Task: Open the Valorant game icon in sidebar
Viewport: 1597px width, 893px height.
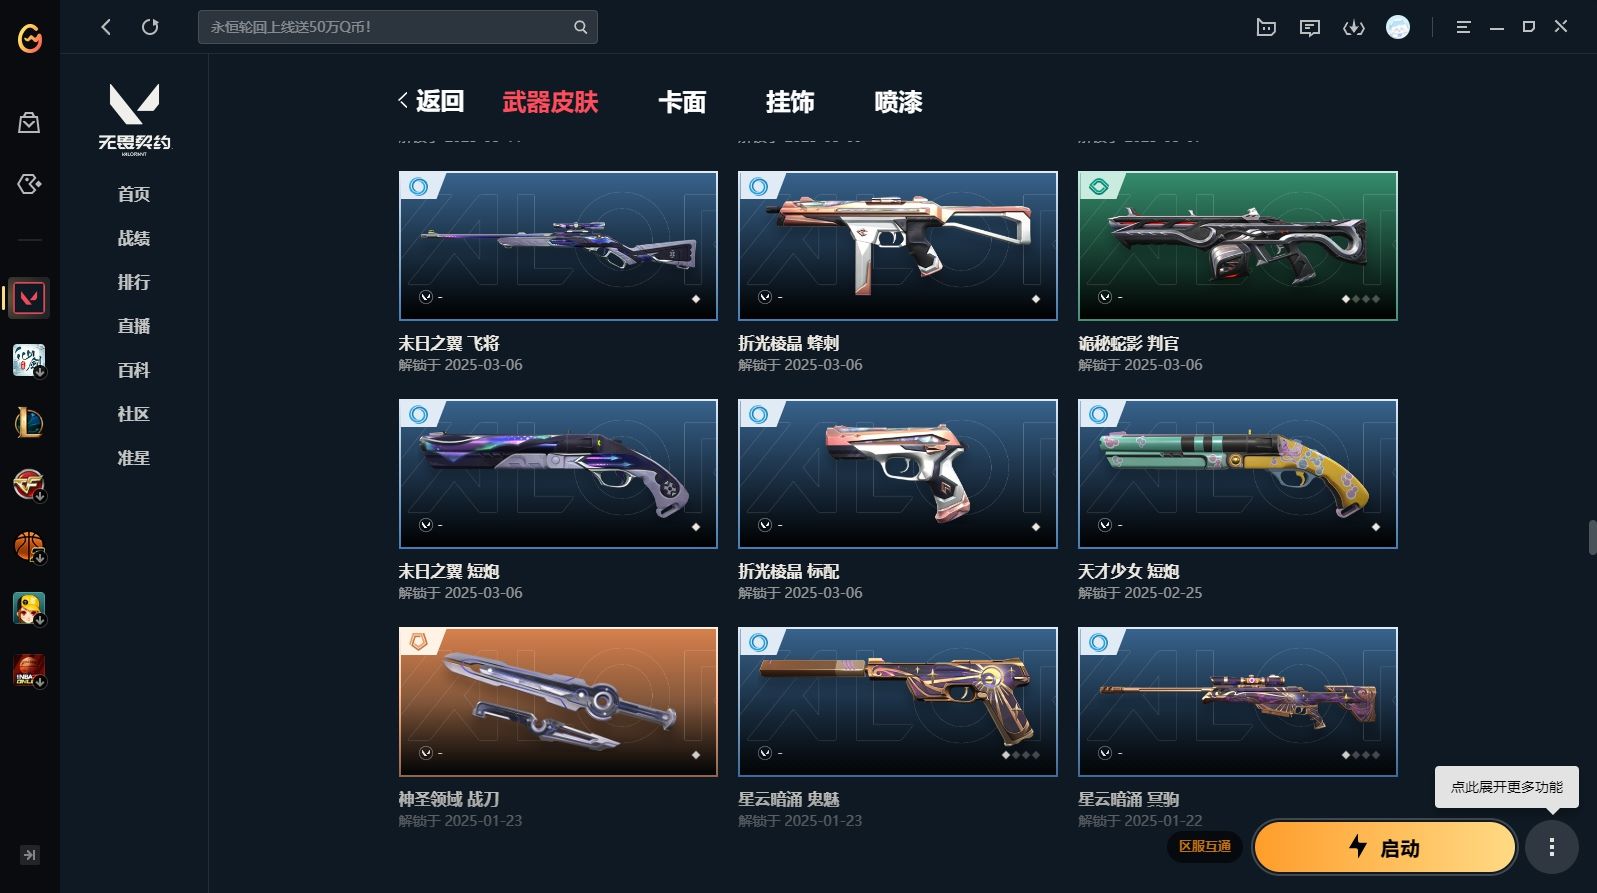Action: [29, 298]
